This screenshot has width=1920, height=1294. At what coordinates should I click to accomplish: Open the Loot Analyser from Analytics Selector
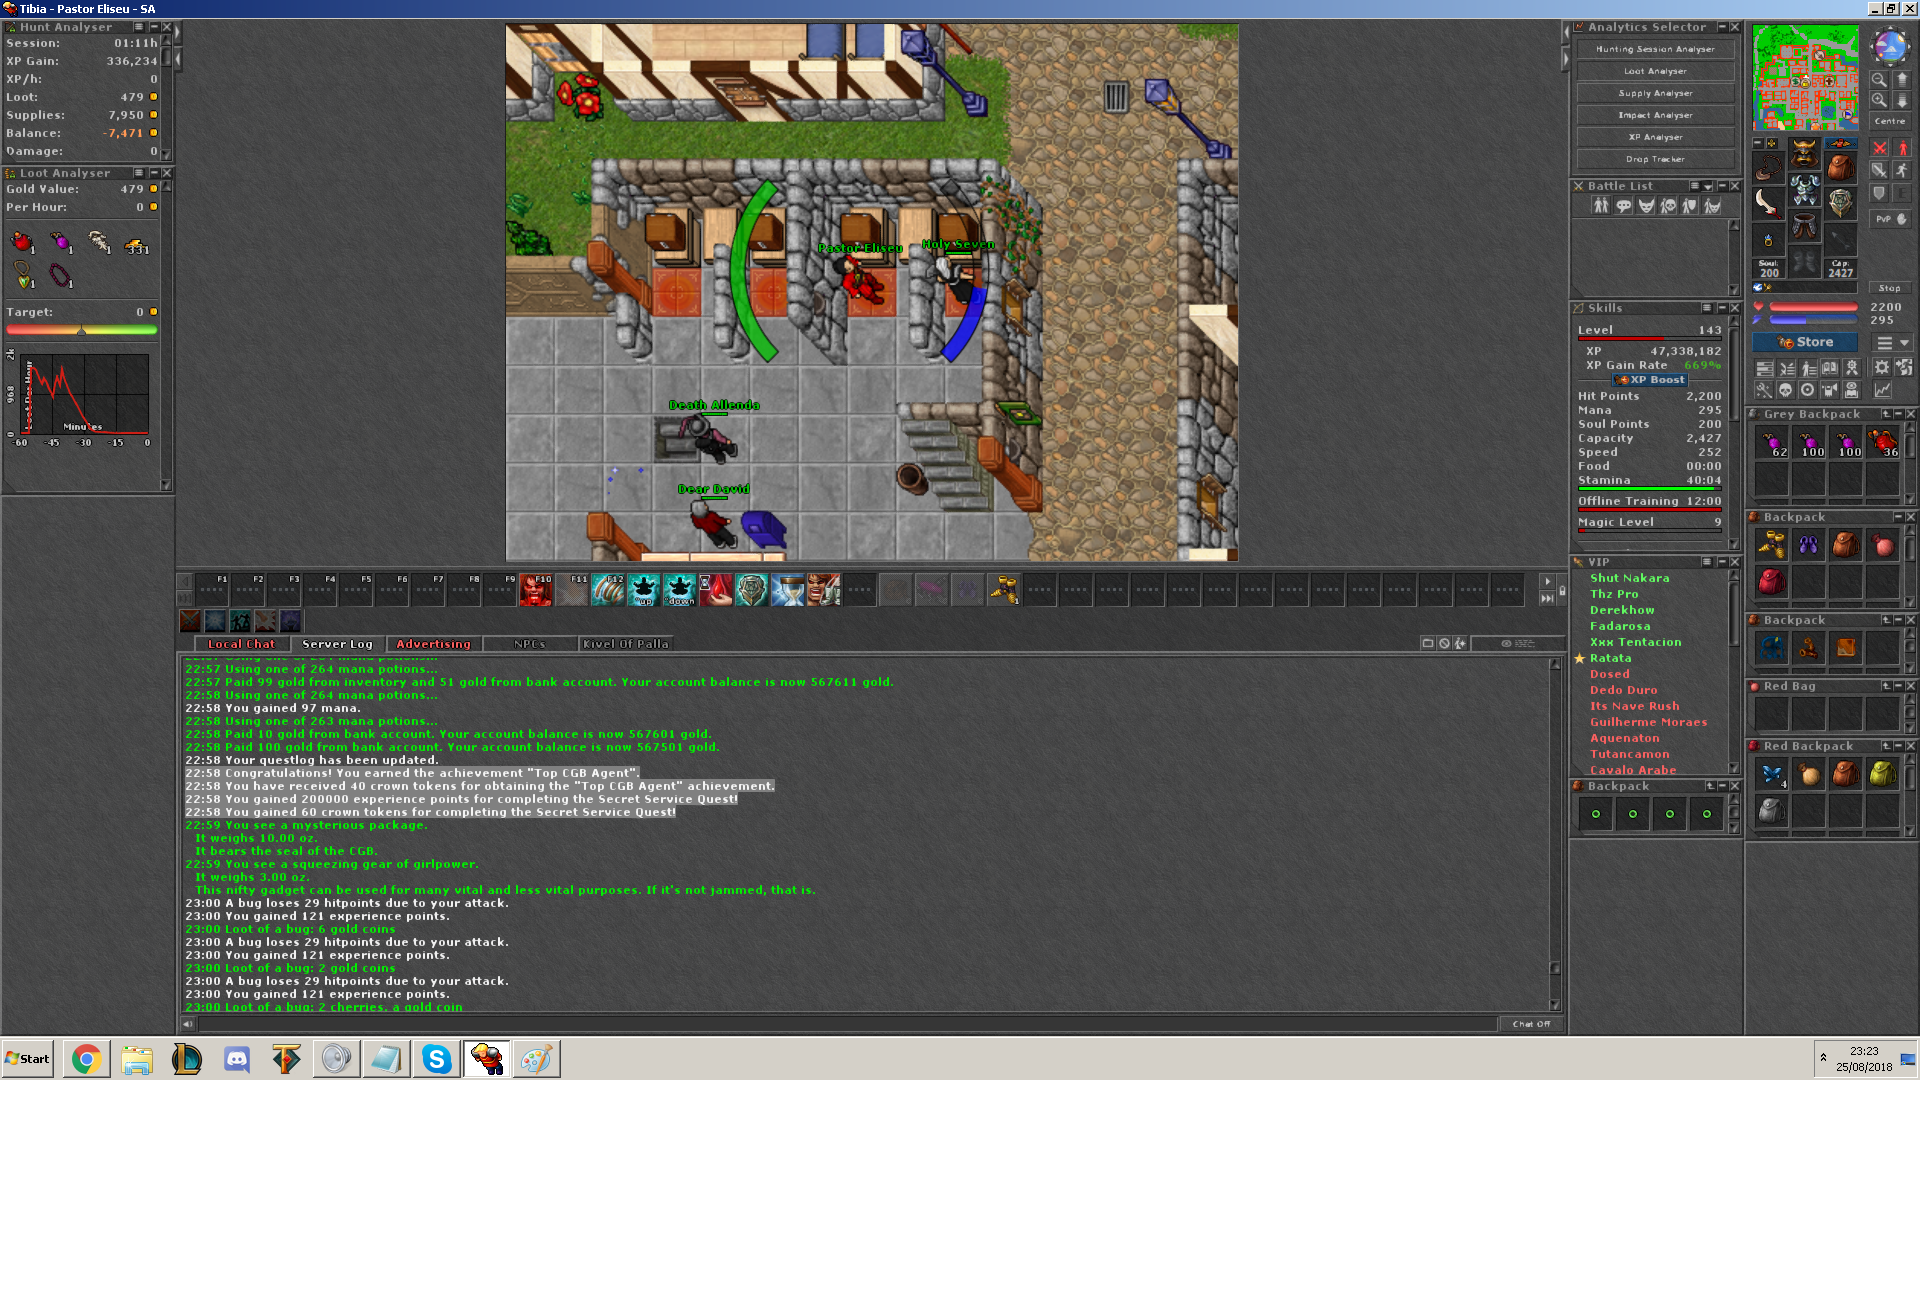[x=1655, y=71]
